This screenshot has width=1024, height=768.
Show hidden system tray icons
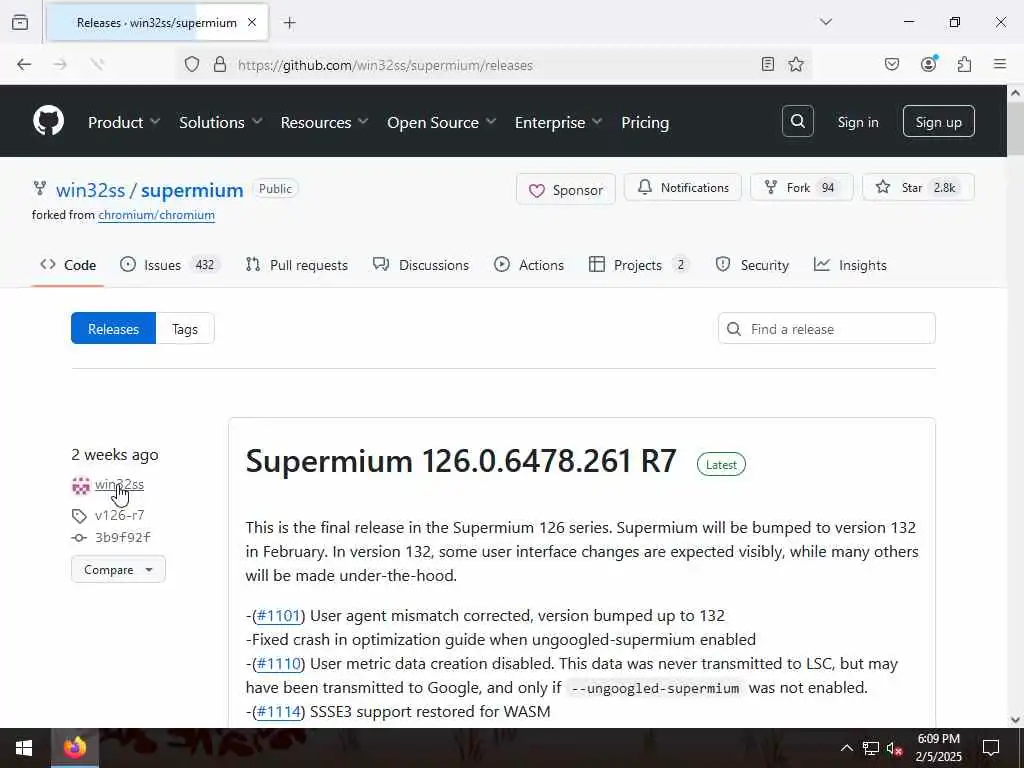click(x=846, y=748)
